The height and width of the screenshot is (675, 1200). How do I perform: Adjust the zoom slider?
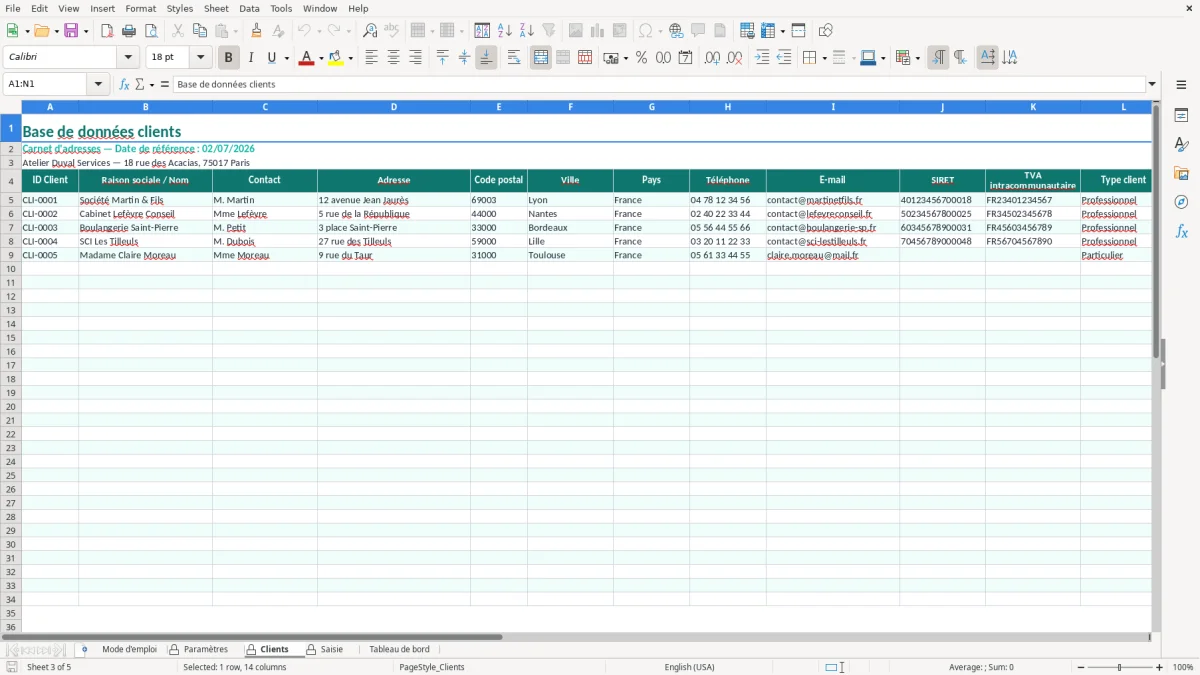coord(1119,667)
